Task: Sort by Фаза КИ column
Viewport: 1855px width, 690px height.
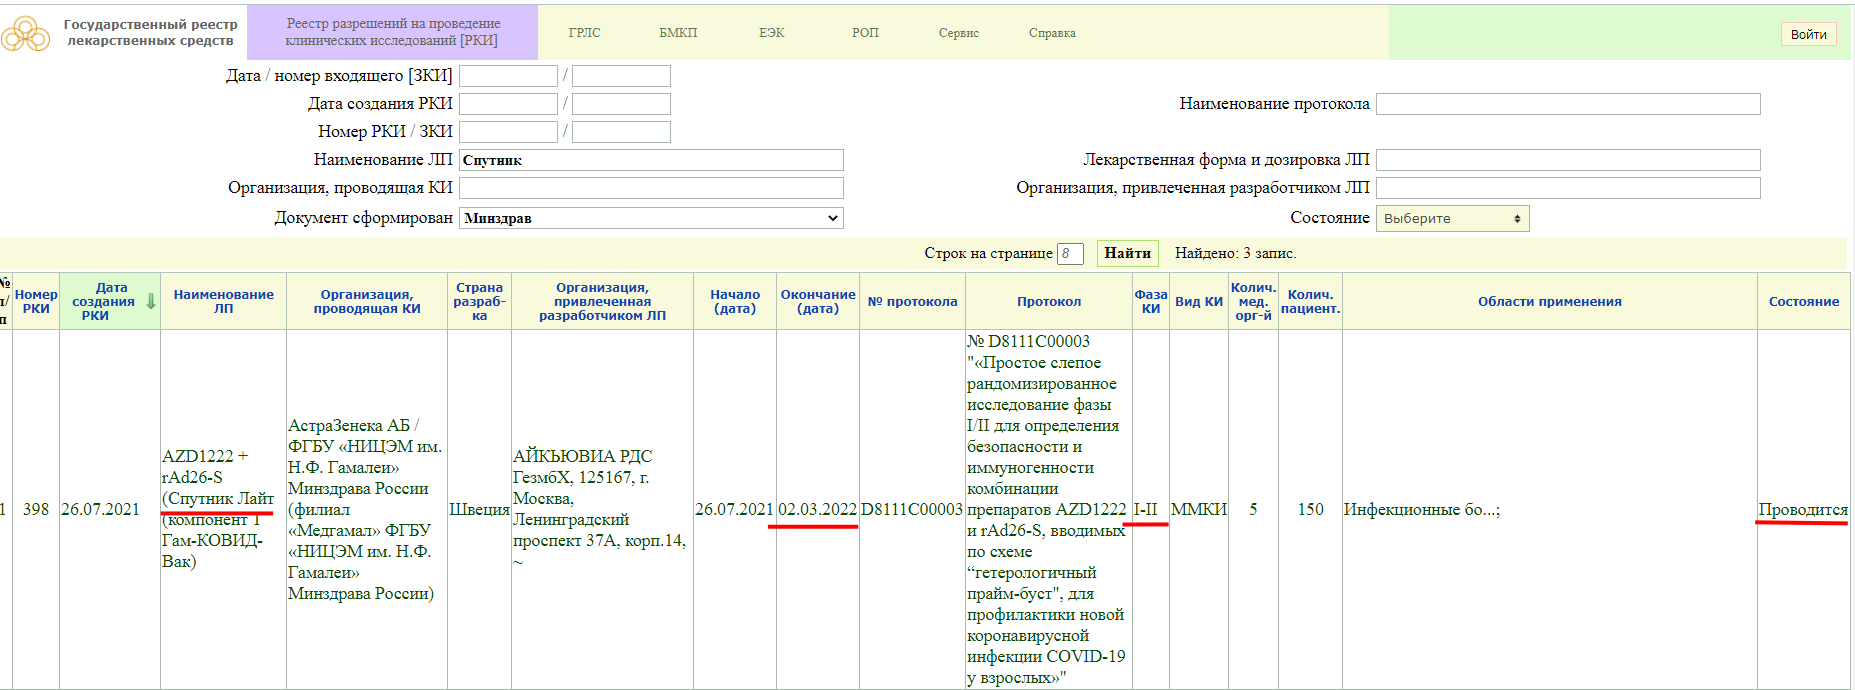Action: [x=1151, y=301]
